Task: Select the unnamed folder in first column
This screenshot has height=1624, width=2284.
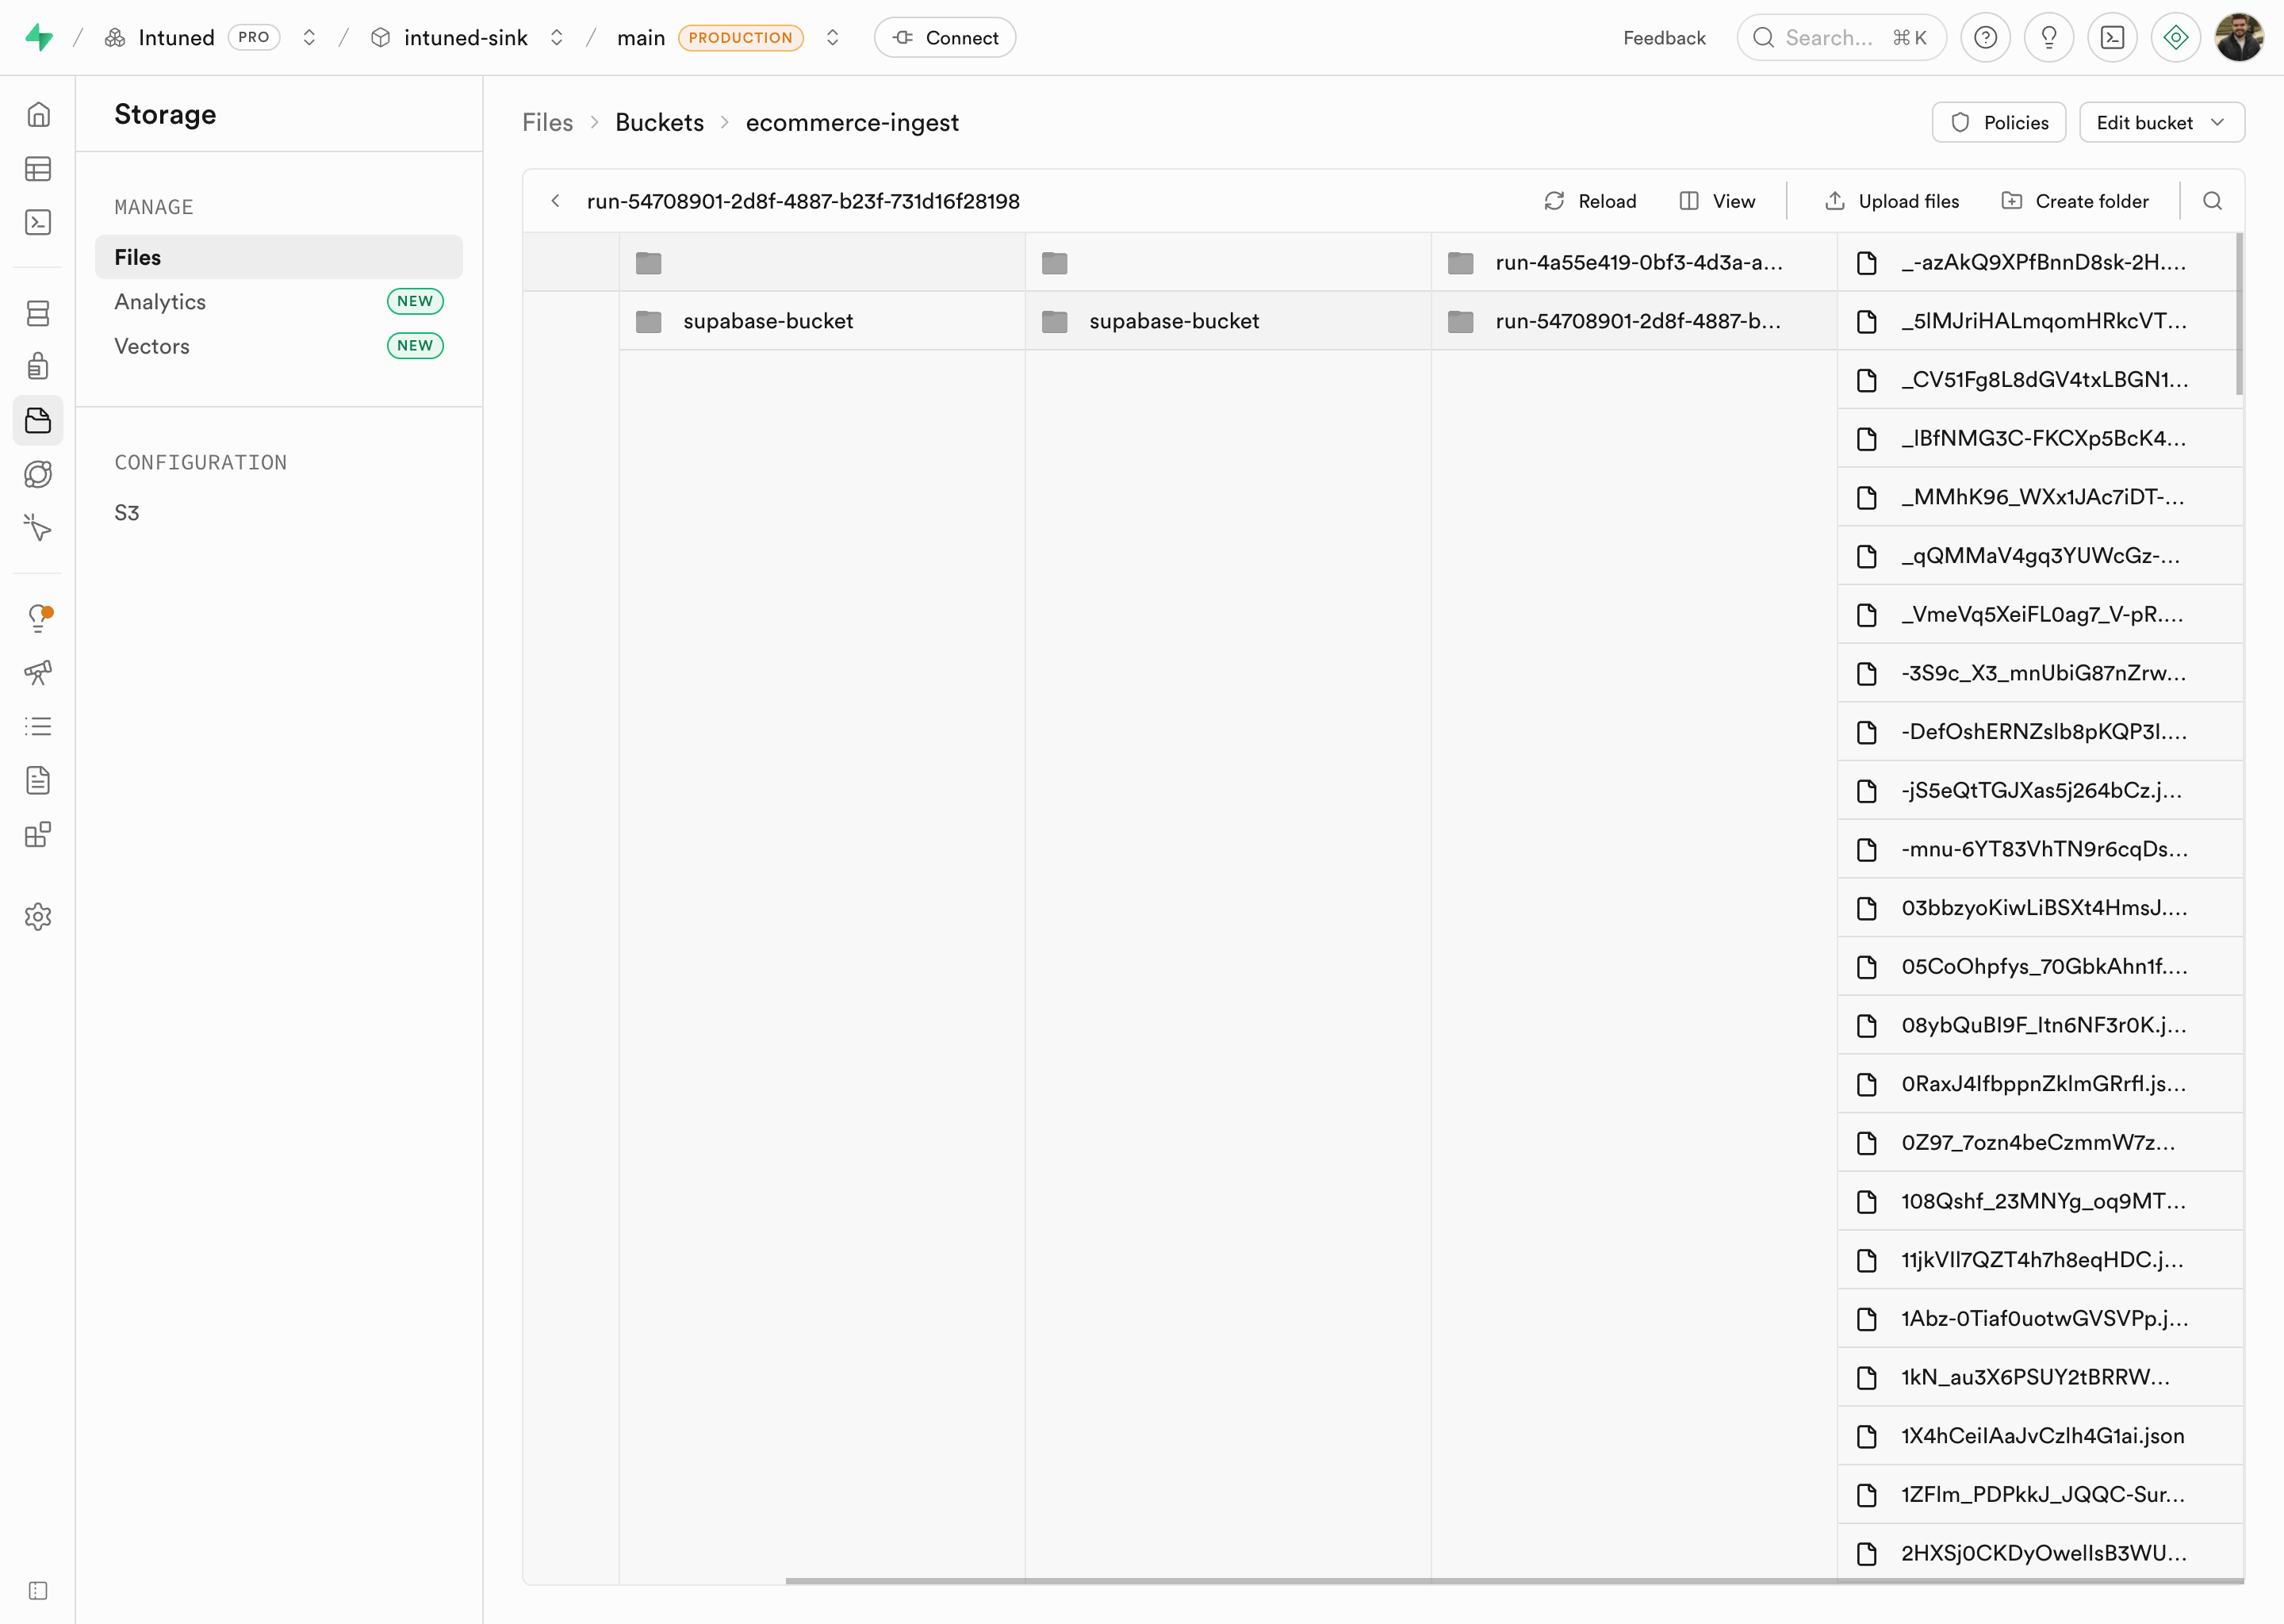Action: pos(822,262)
